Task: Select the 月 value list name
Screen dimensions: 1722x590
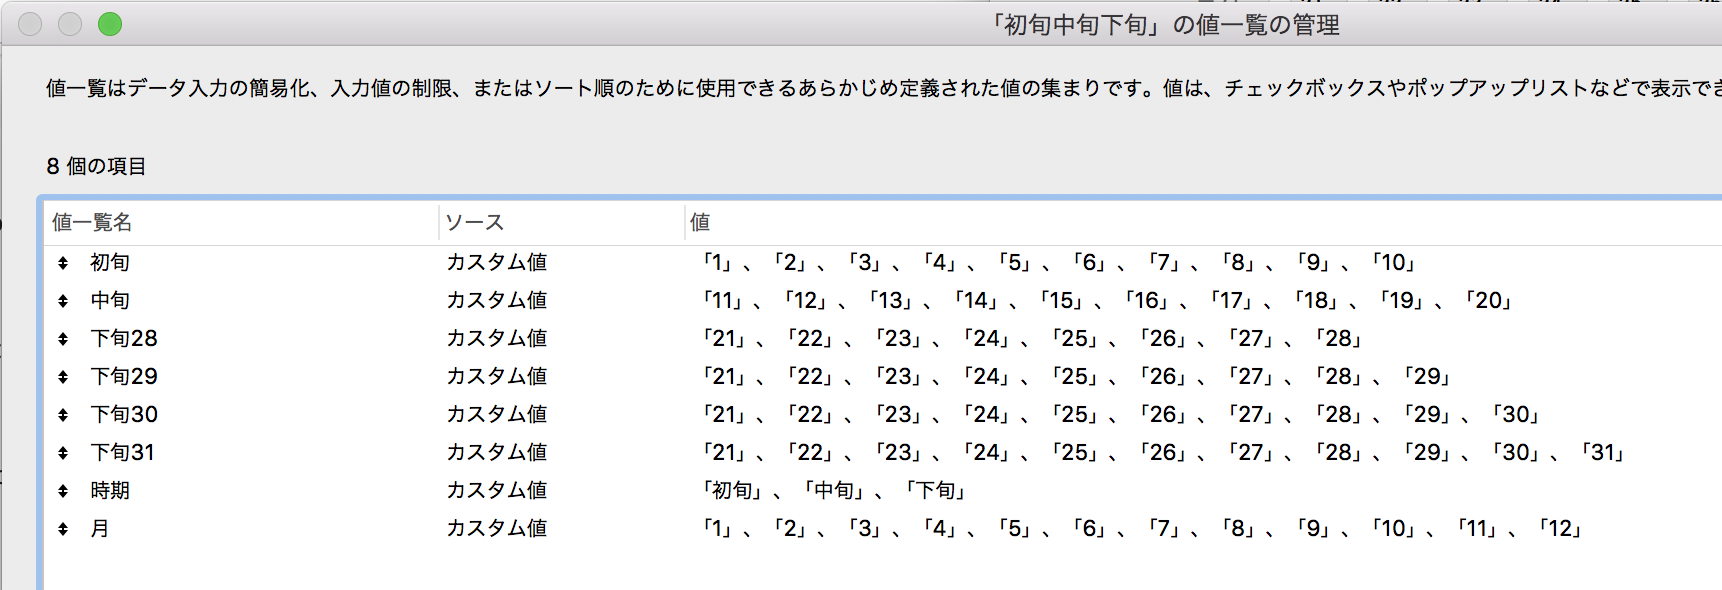Action: [x=100, y=528]
